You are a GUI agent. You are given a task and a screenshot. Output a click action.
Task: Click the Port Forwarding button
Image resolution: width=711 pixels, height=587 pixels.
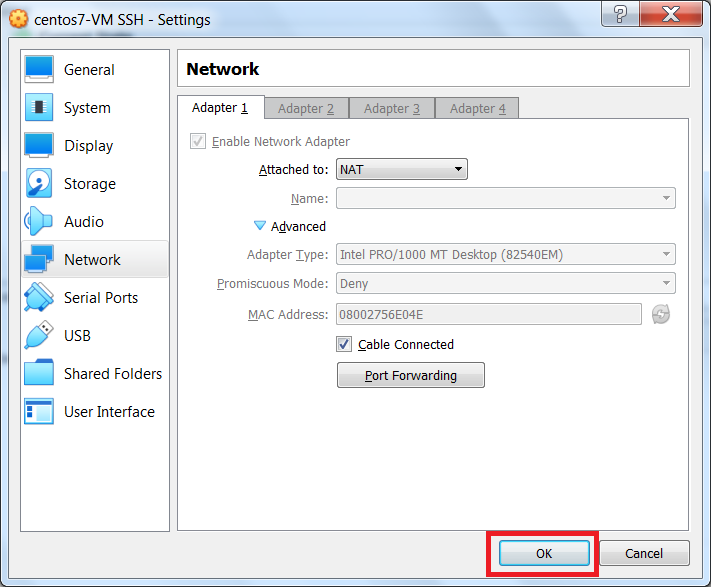pos(411,376)
